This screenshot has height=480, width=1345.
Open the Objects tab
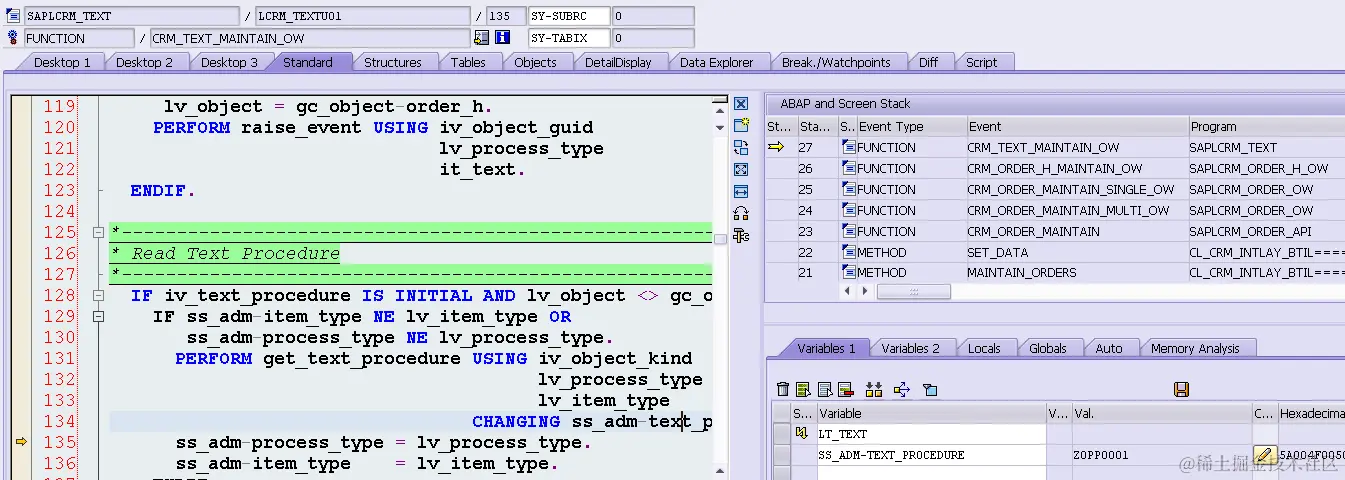click(x=535, y=62)
